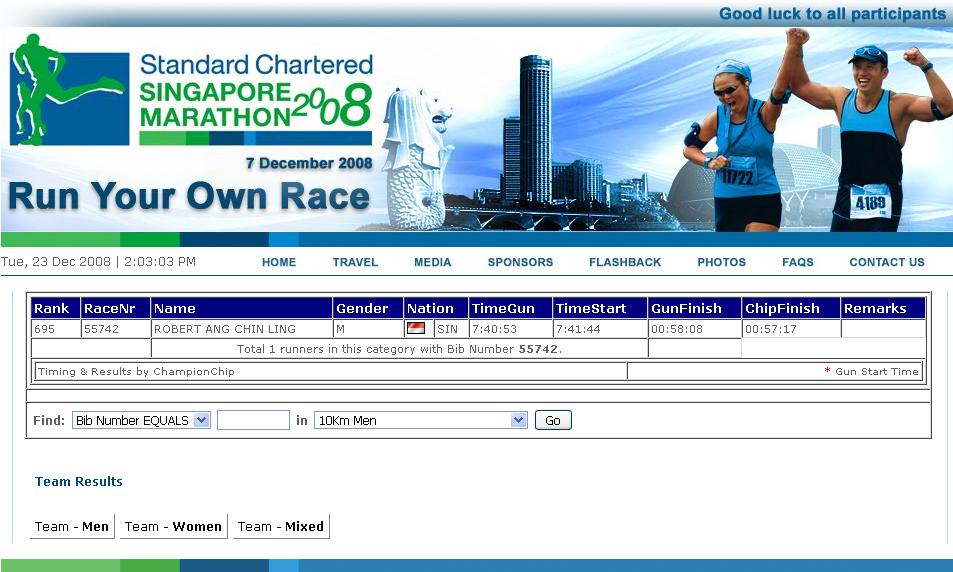
Task: Click the Remarks column header
Action: pos(883,308)
